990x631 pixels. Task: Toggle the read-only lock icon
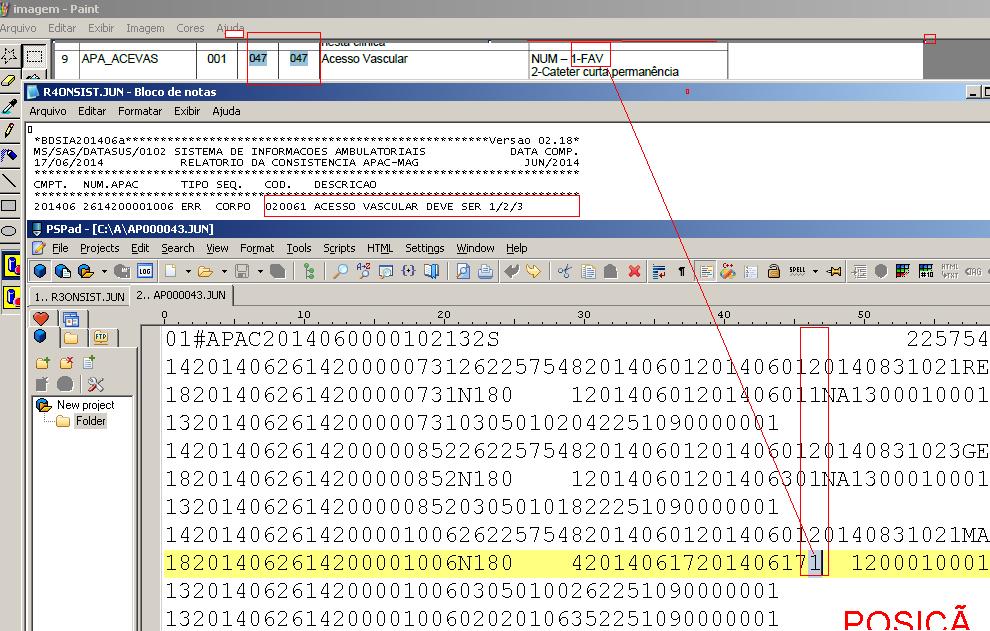click(773, 271)
